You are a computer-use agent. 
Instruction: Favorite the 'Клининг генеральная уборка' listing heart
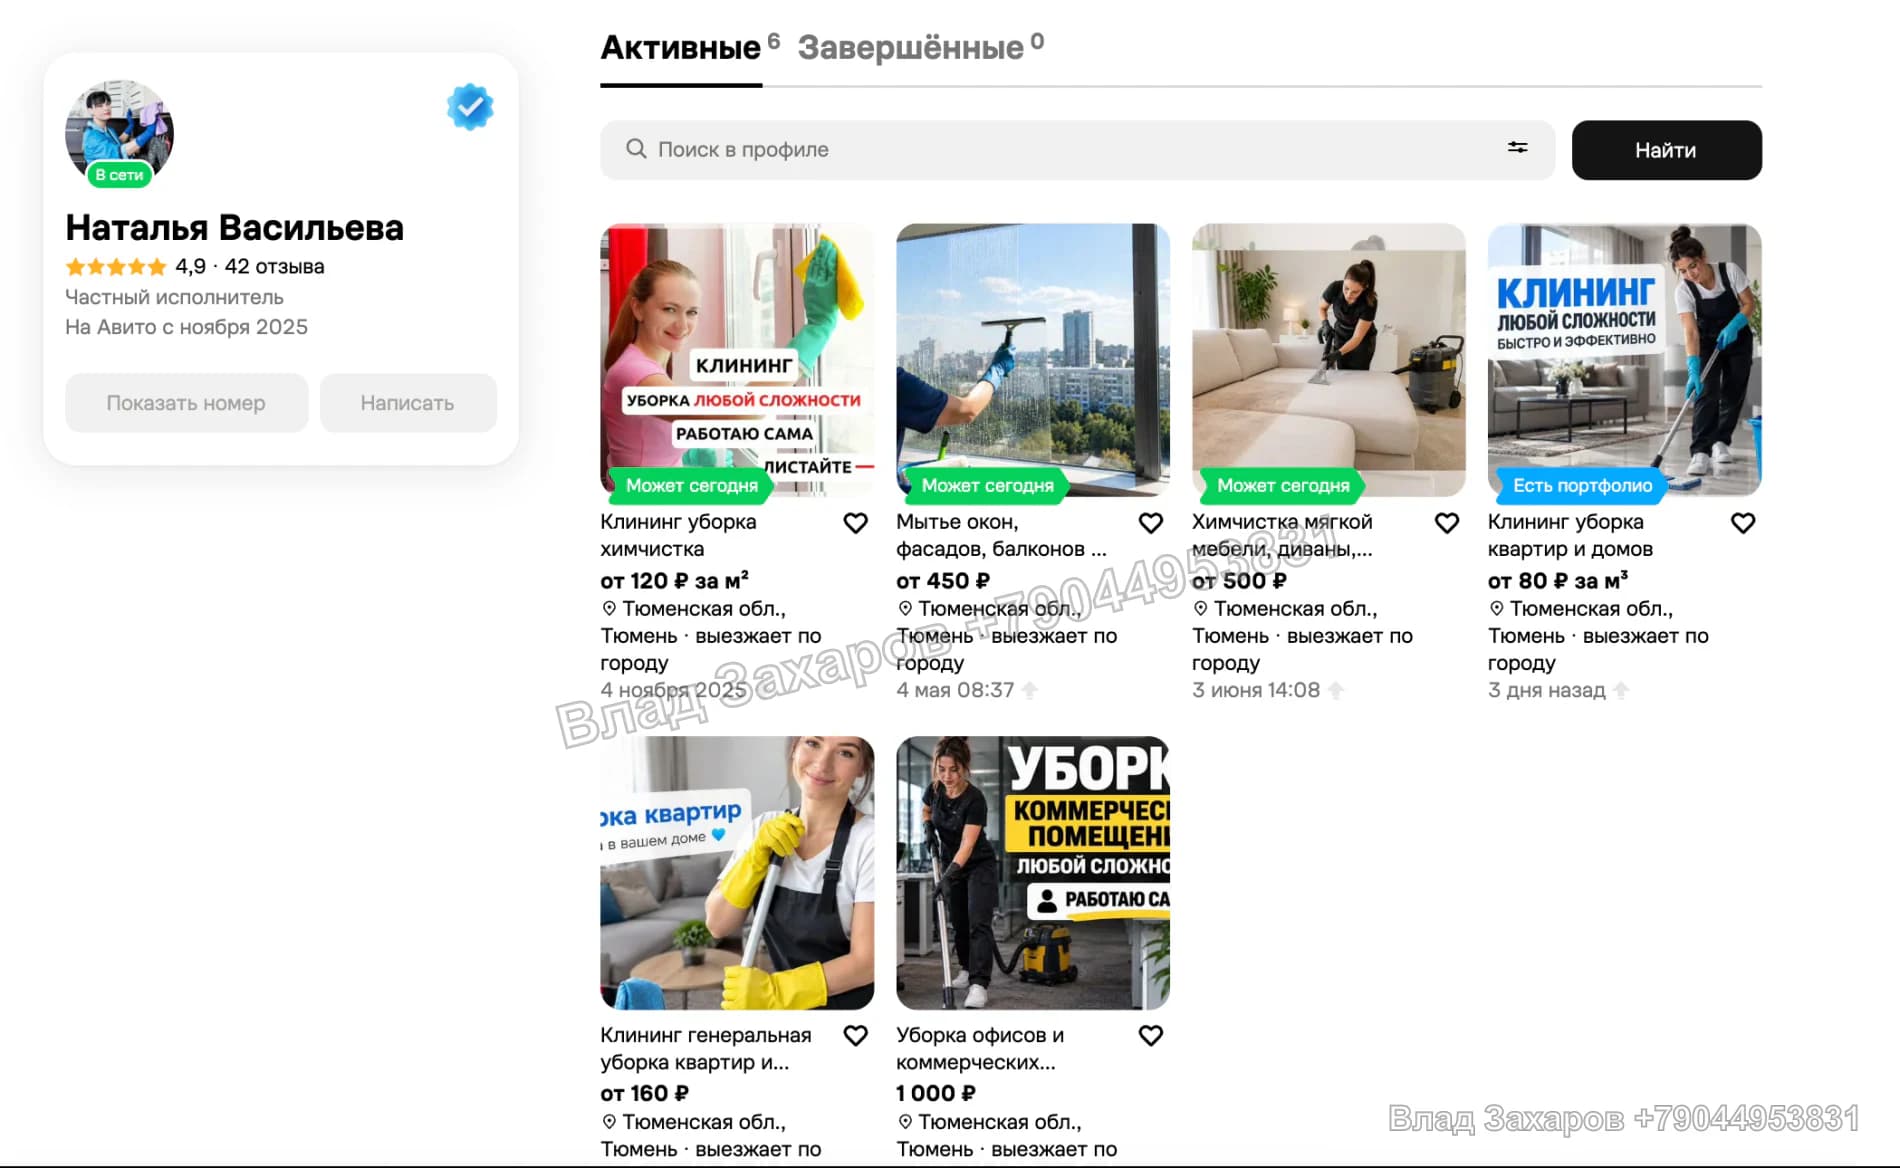855,1036
